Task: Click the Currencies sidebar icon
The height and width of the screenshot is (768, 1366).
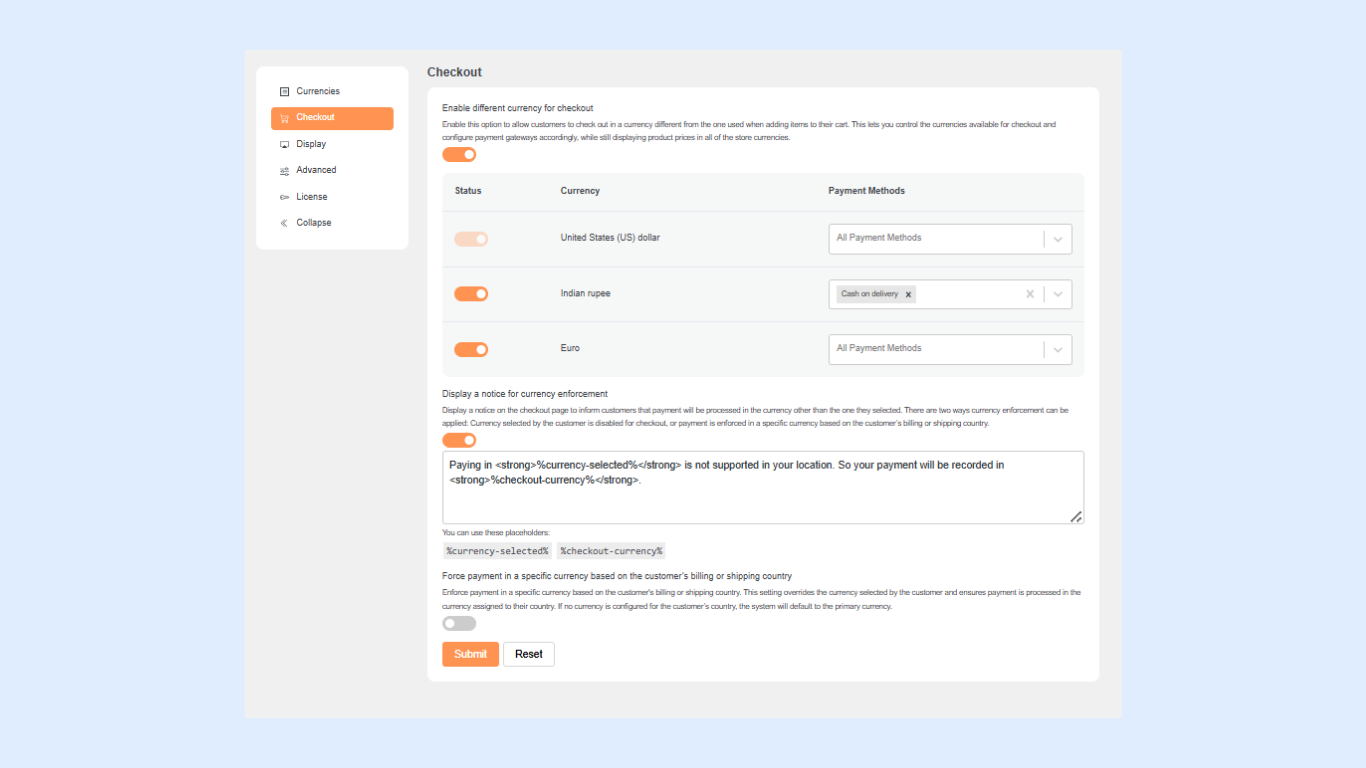Action: [285, 92]
